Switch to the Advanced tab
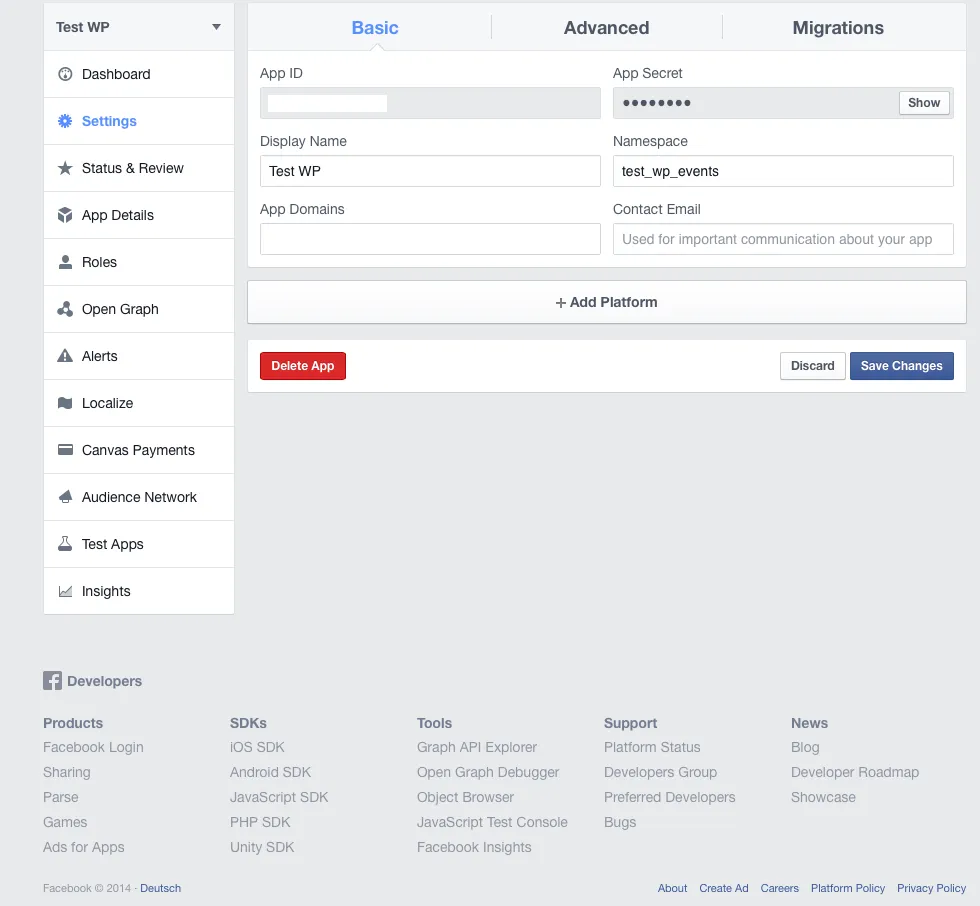 point(606,27)
